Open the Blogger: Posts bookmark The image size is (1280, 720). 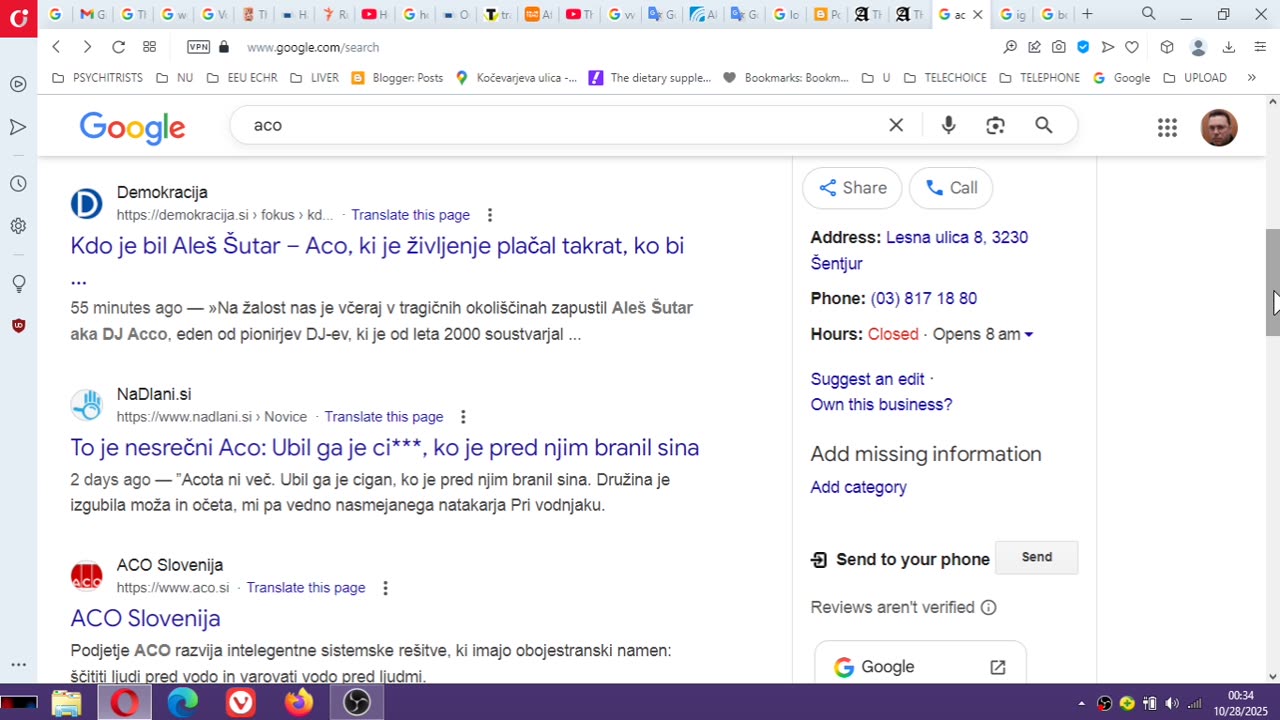click(x=397, y=78)
